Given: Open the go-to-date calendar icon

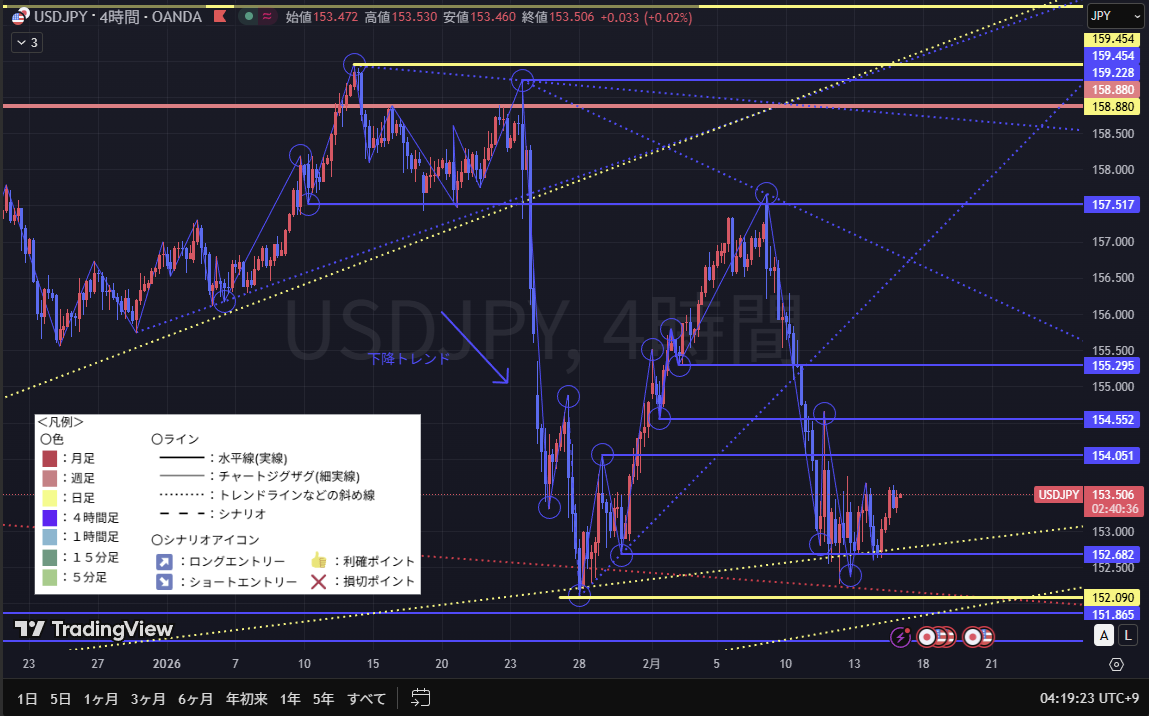Looking at the screenshot, I should pos(420,697).
